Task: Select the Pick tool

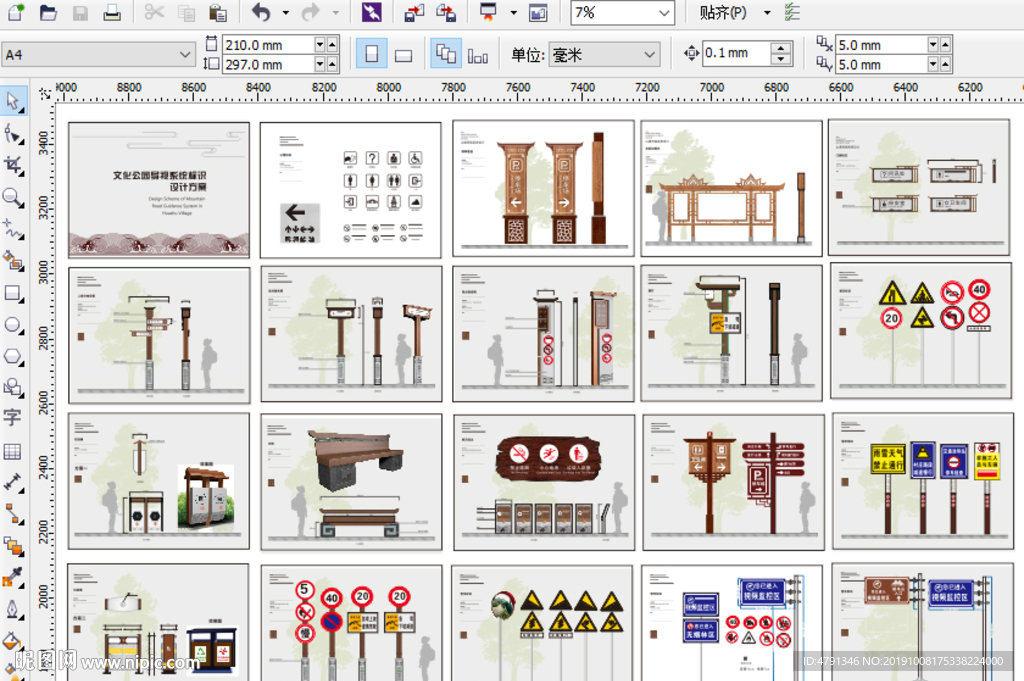Action: 13,101
